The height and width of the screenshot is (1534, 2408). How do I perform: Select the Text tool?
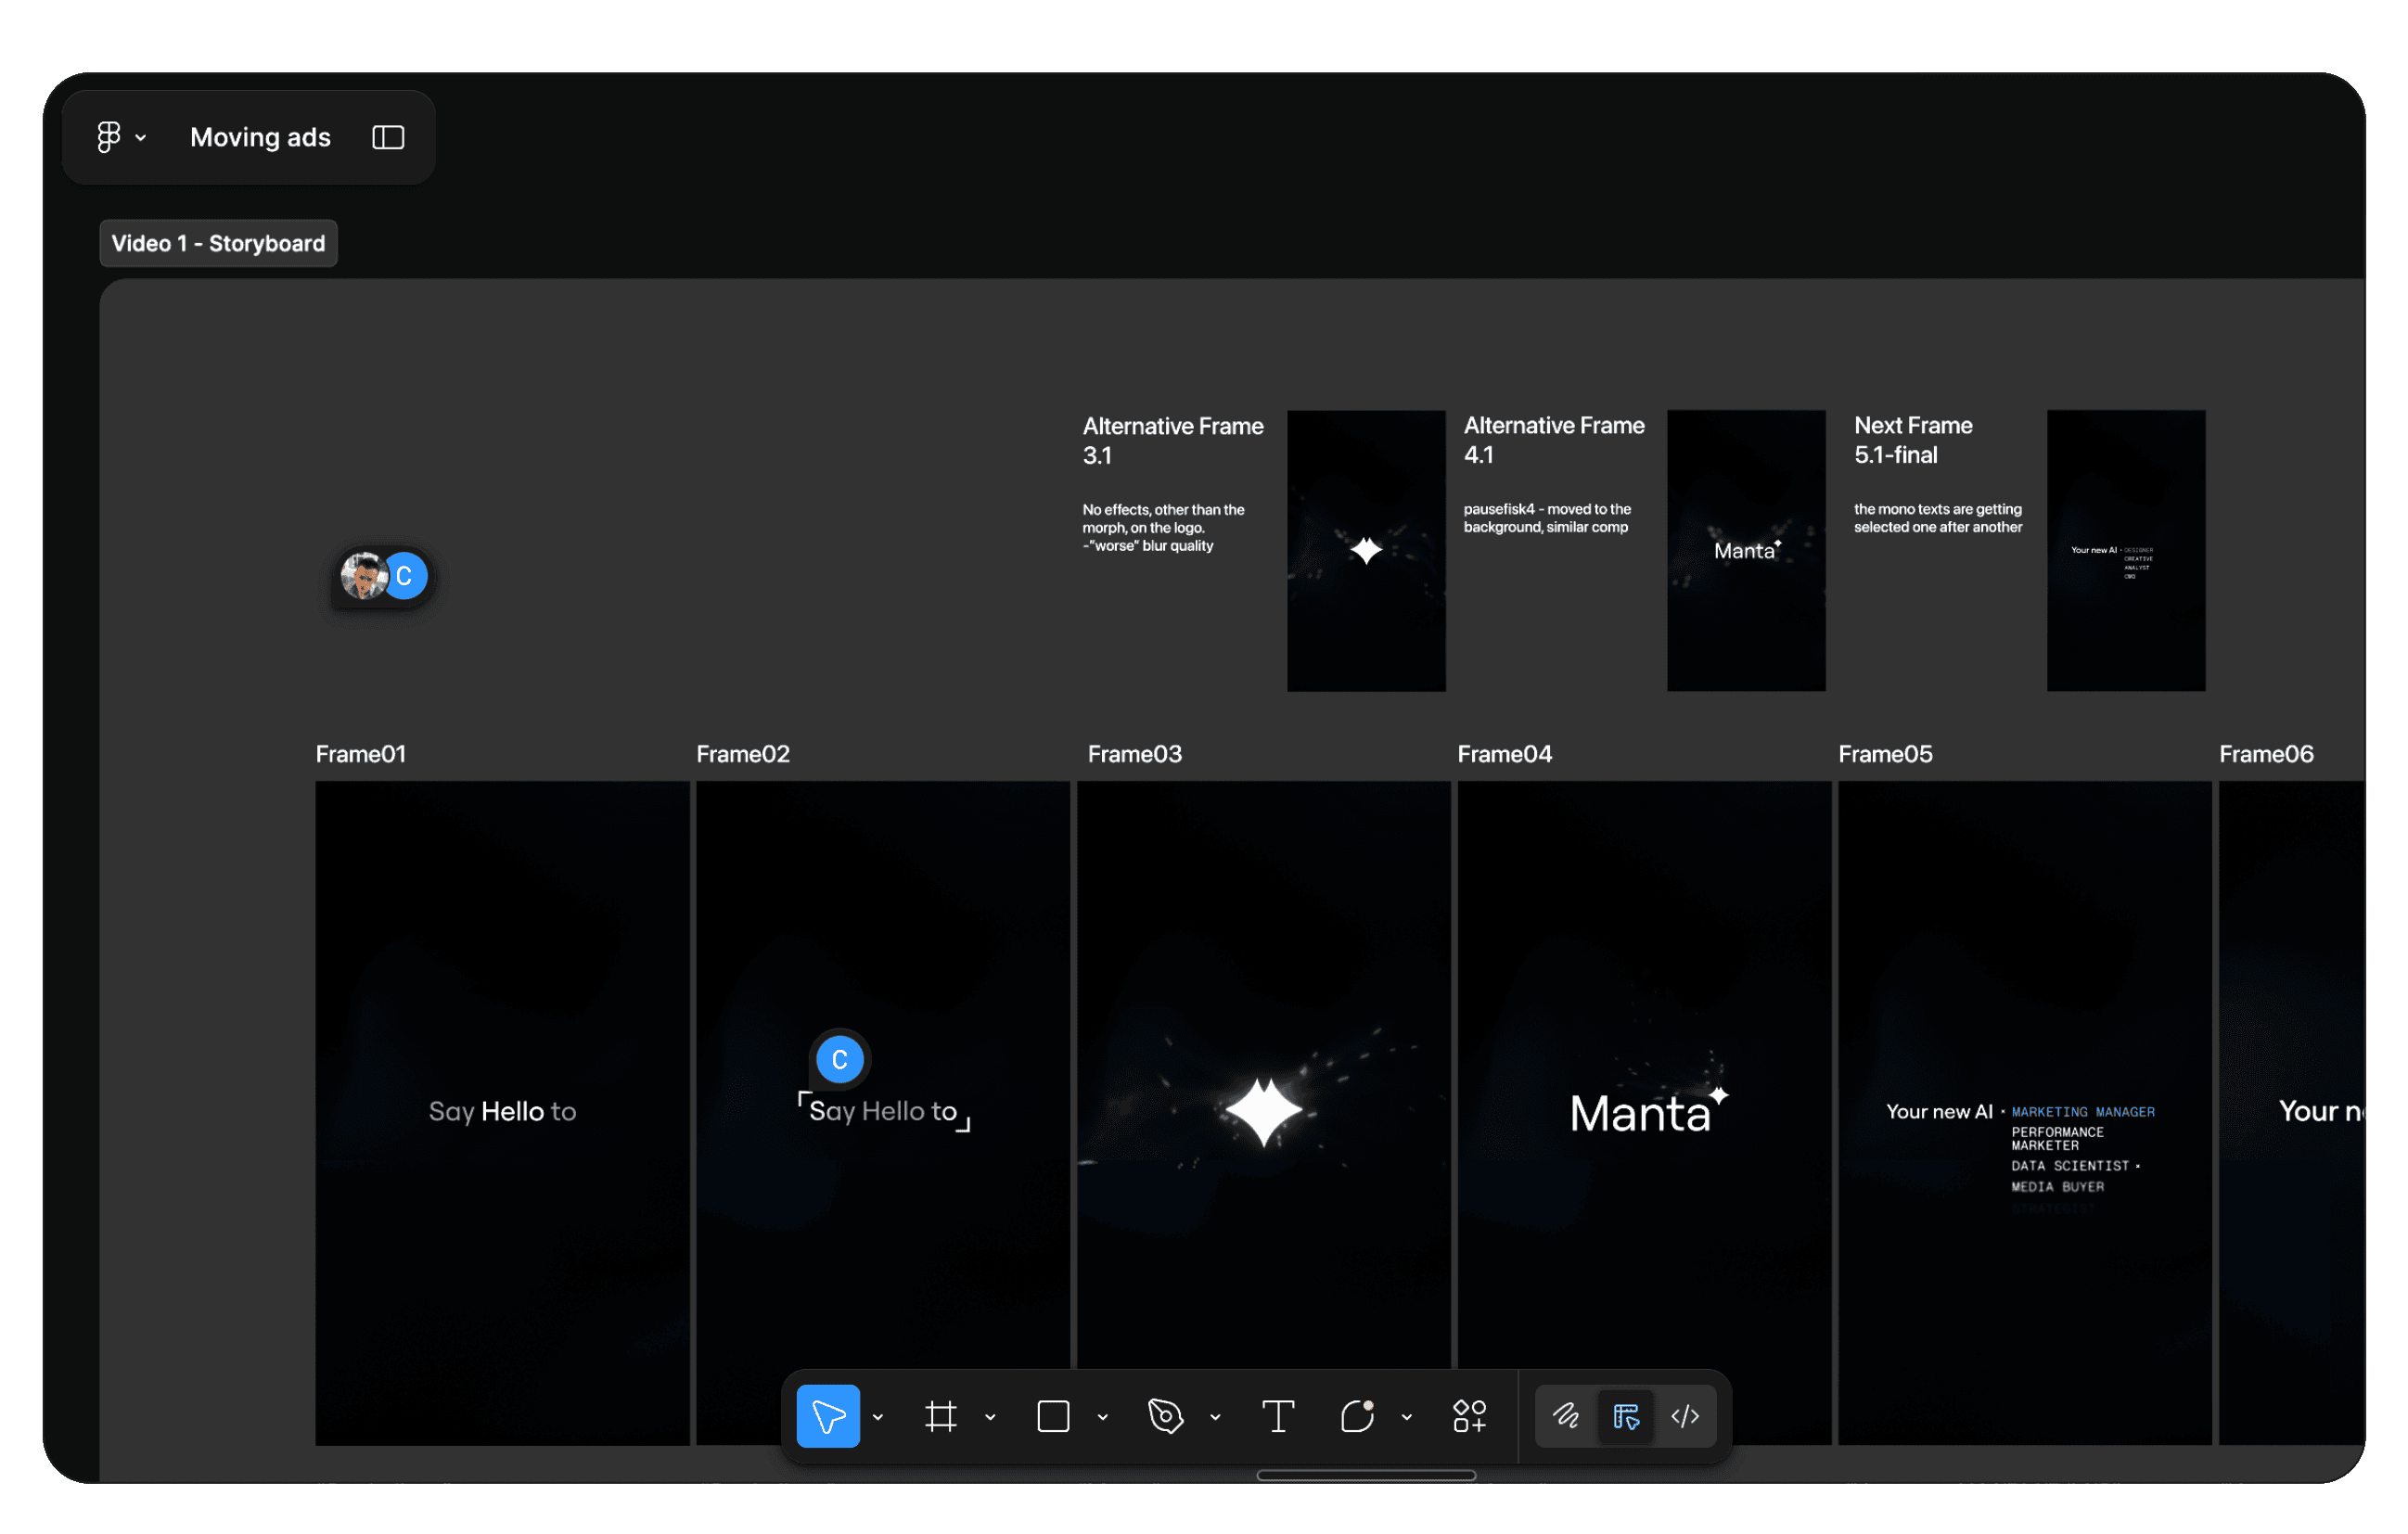[x=1277, y=1416]
